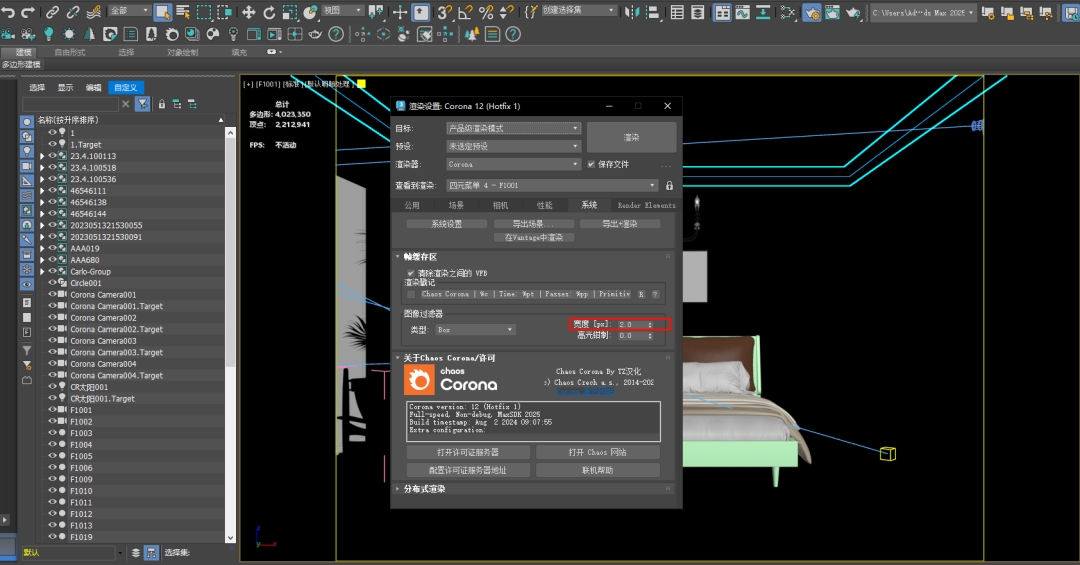Toggle the Angle Snap icon
The image size is (1080, 565).
point(466,12)
